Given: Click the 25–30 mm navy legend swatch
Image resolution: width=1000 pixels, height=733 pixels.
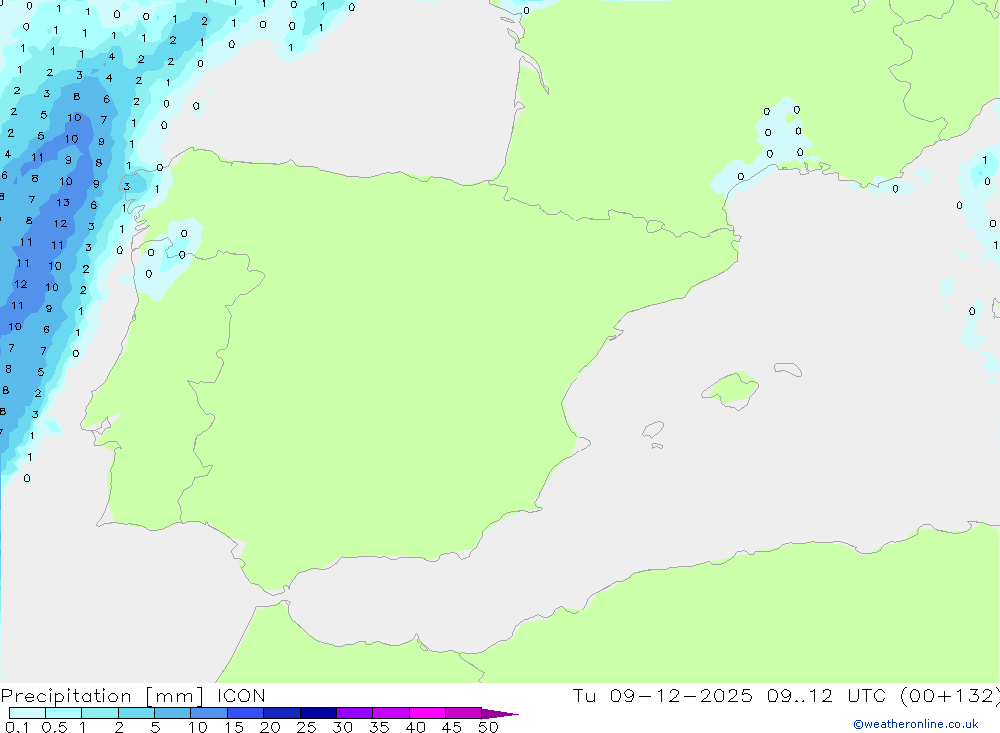Looking at the screenshot, I should (318, 713).
